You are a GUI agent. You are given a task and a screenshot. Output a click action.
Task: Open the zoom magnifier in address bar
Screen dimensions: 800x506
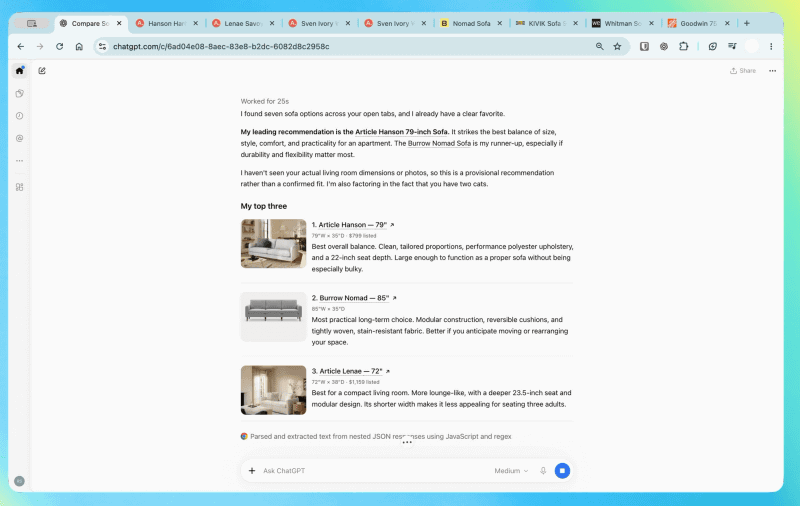point(599,46)
